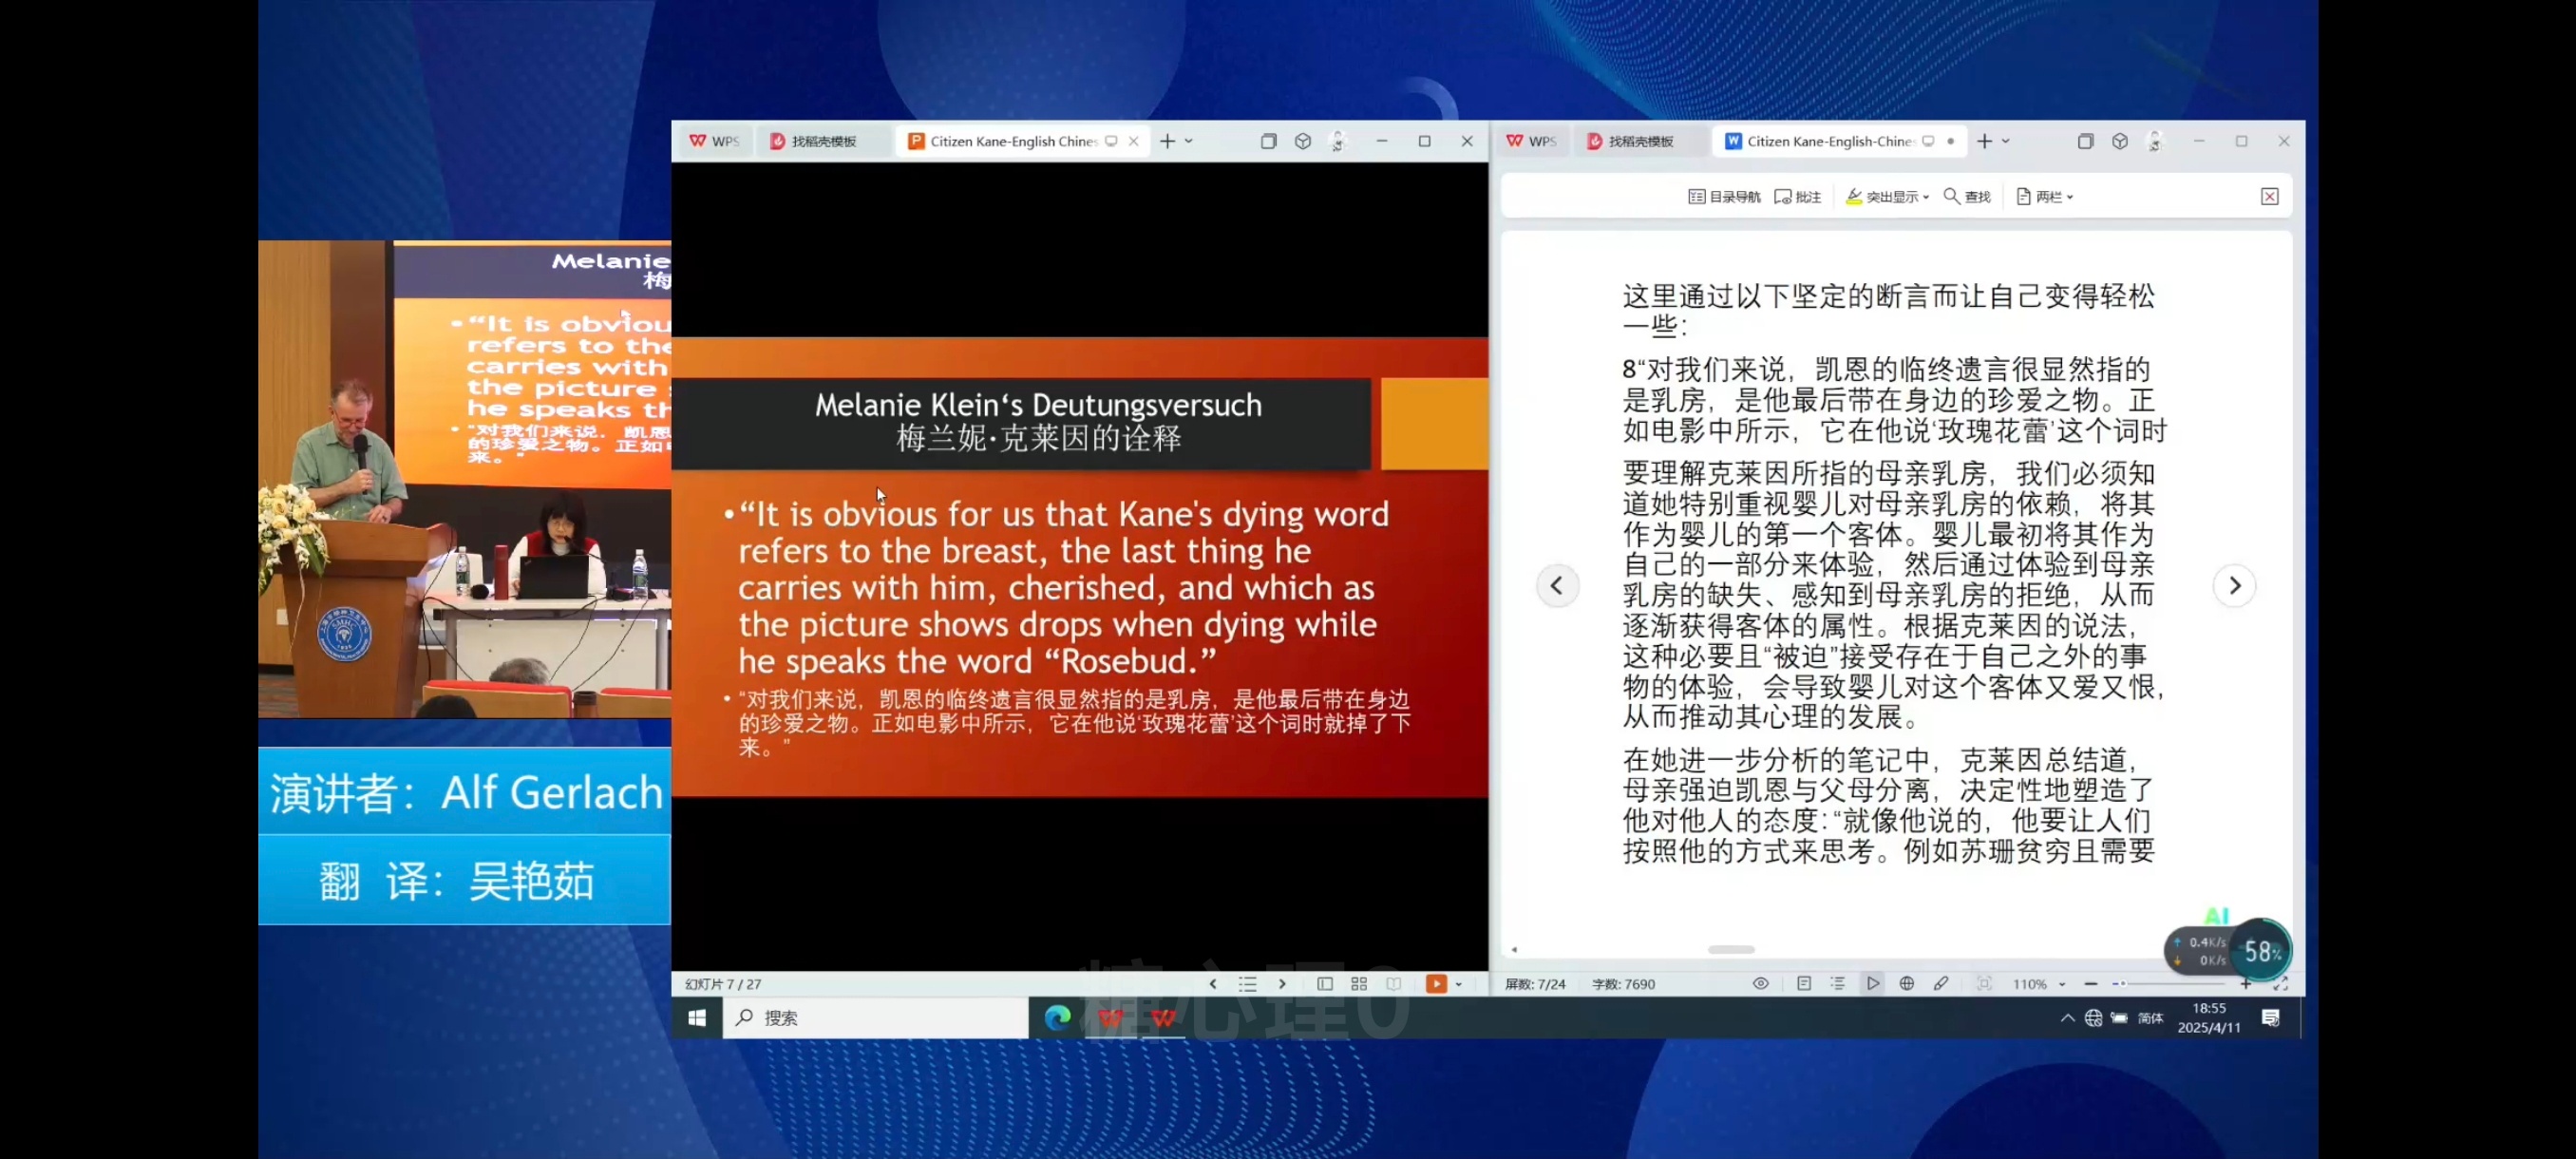
Task: Open notification center icon in taskbar
Action: coord(2270,1018)
